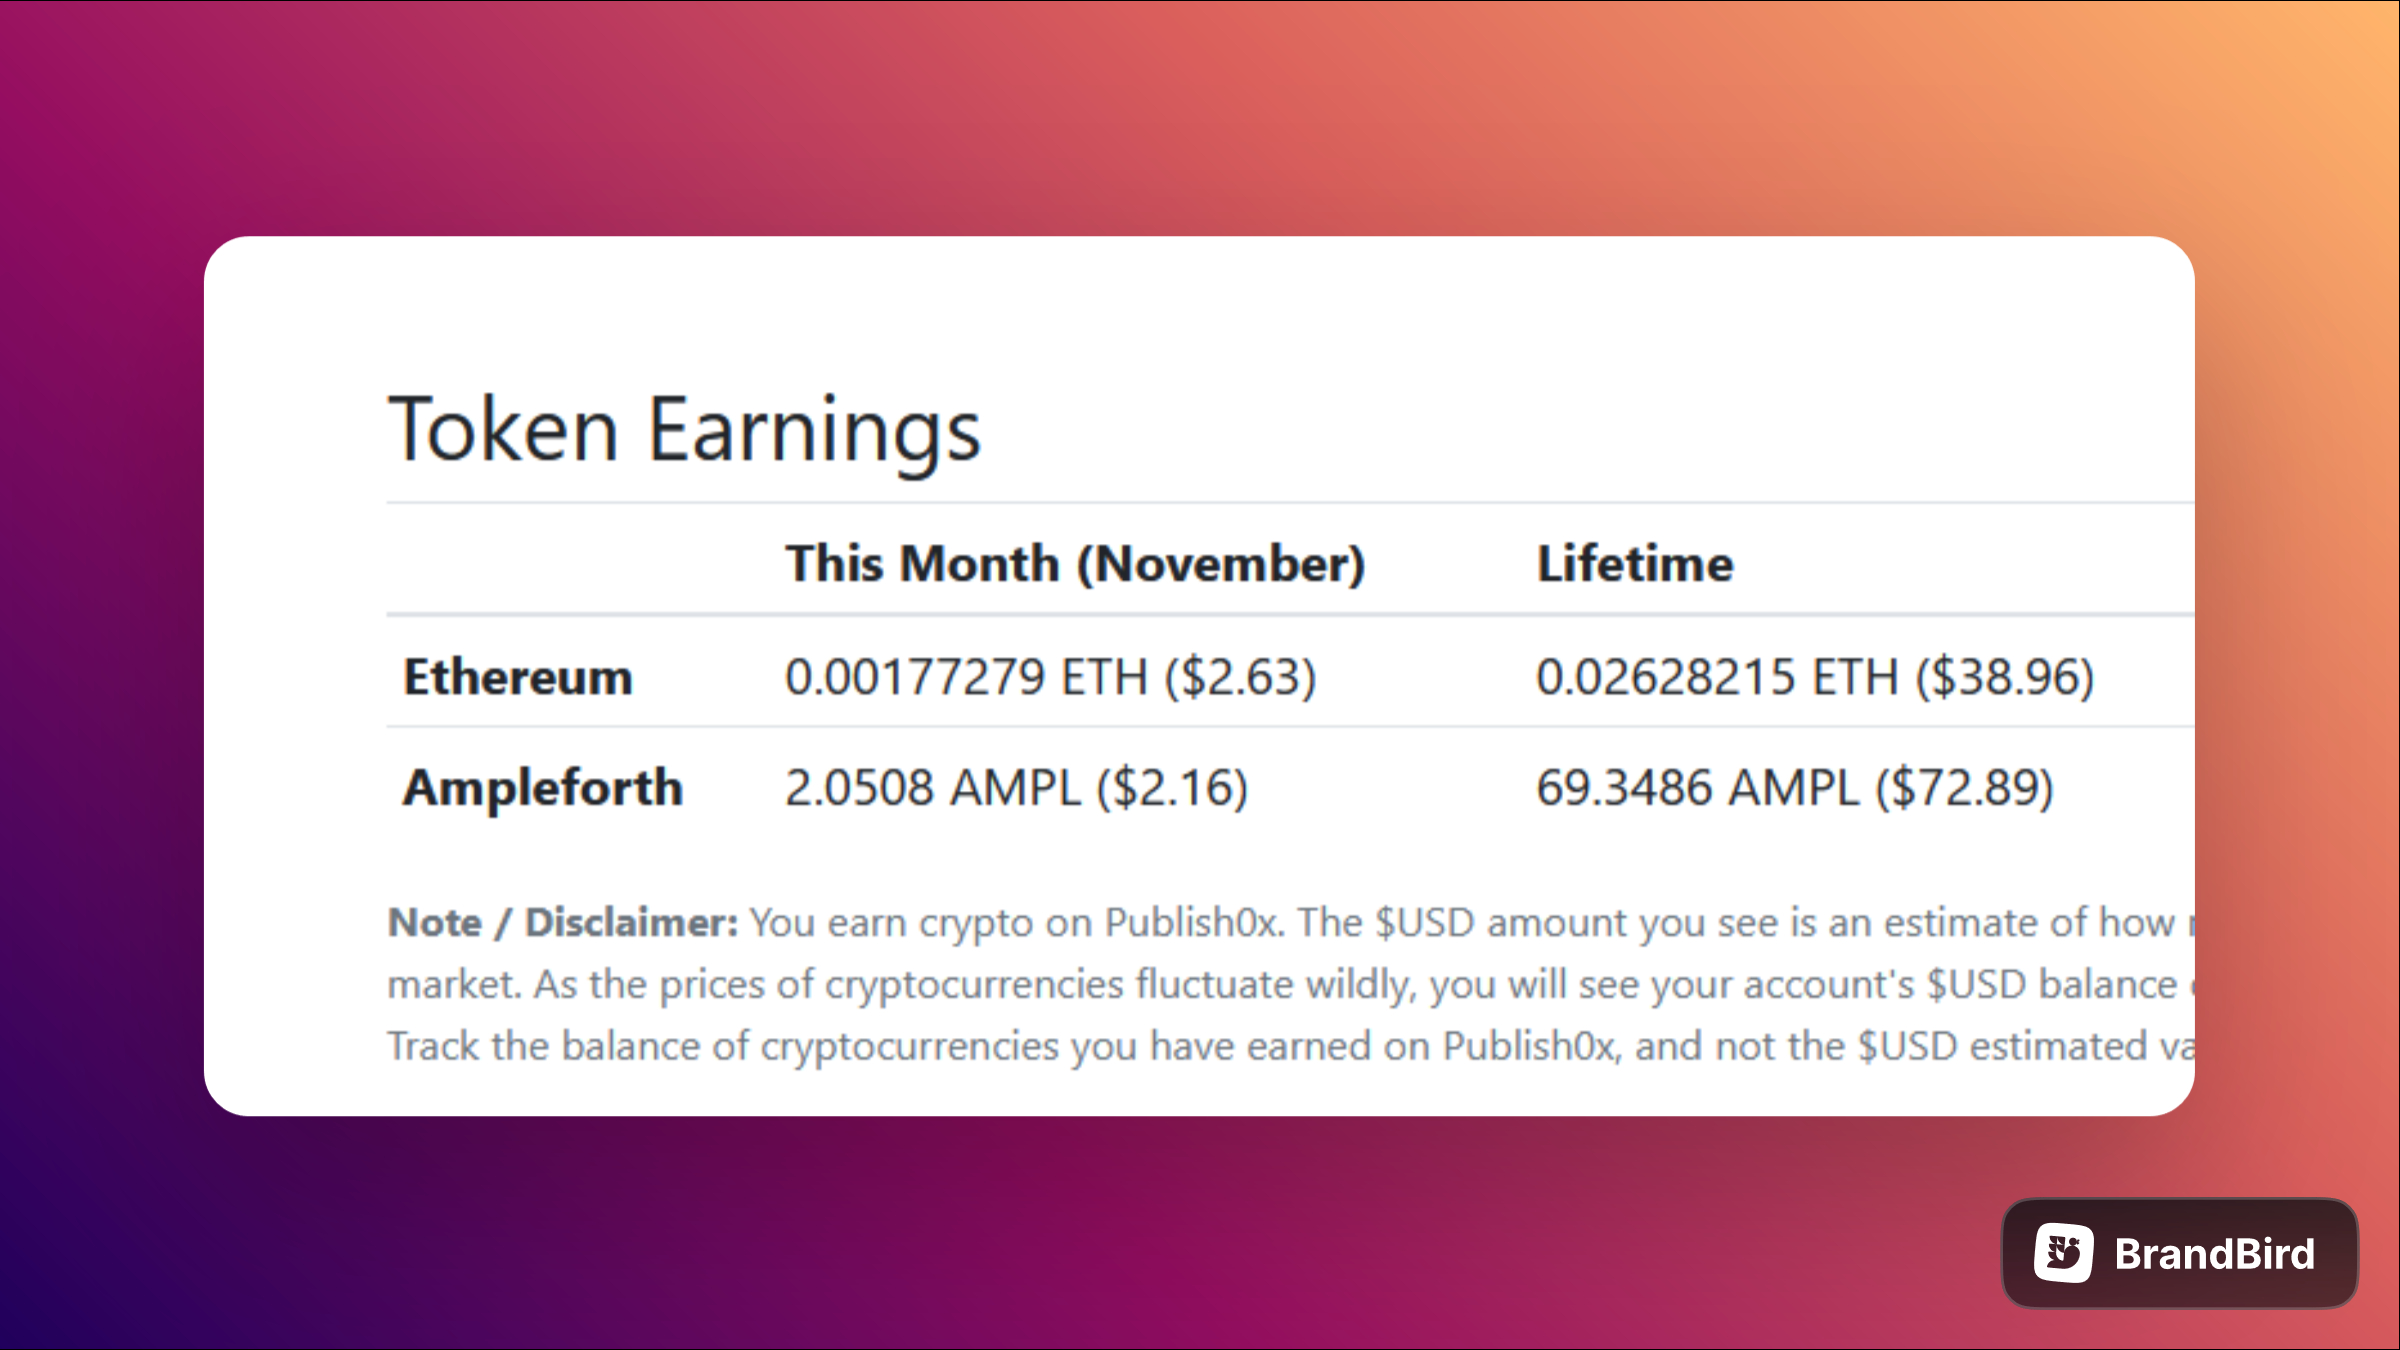Click the Token Earnings heading
Viewport: 2400px width, 1350px height.
tap(685, 431)
